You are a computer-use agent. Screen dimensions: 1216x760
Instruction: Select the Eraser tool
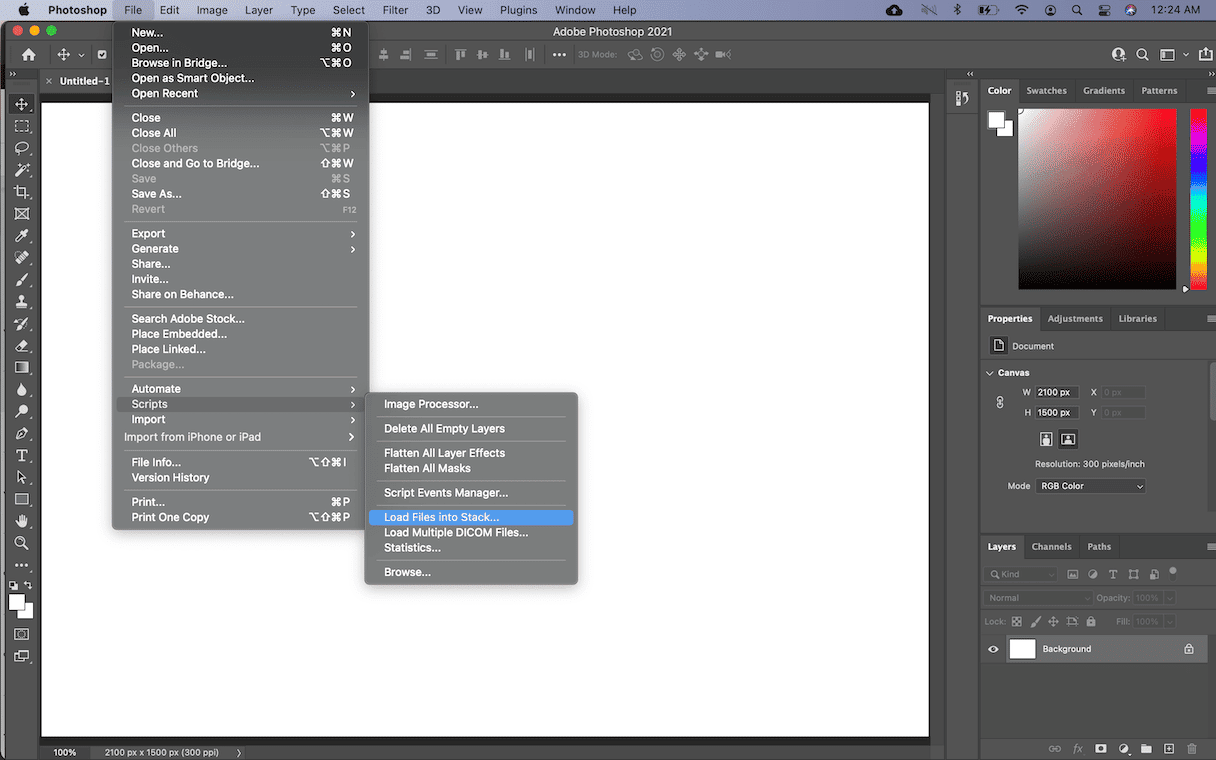22,345
